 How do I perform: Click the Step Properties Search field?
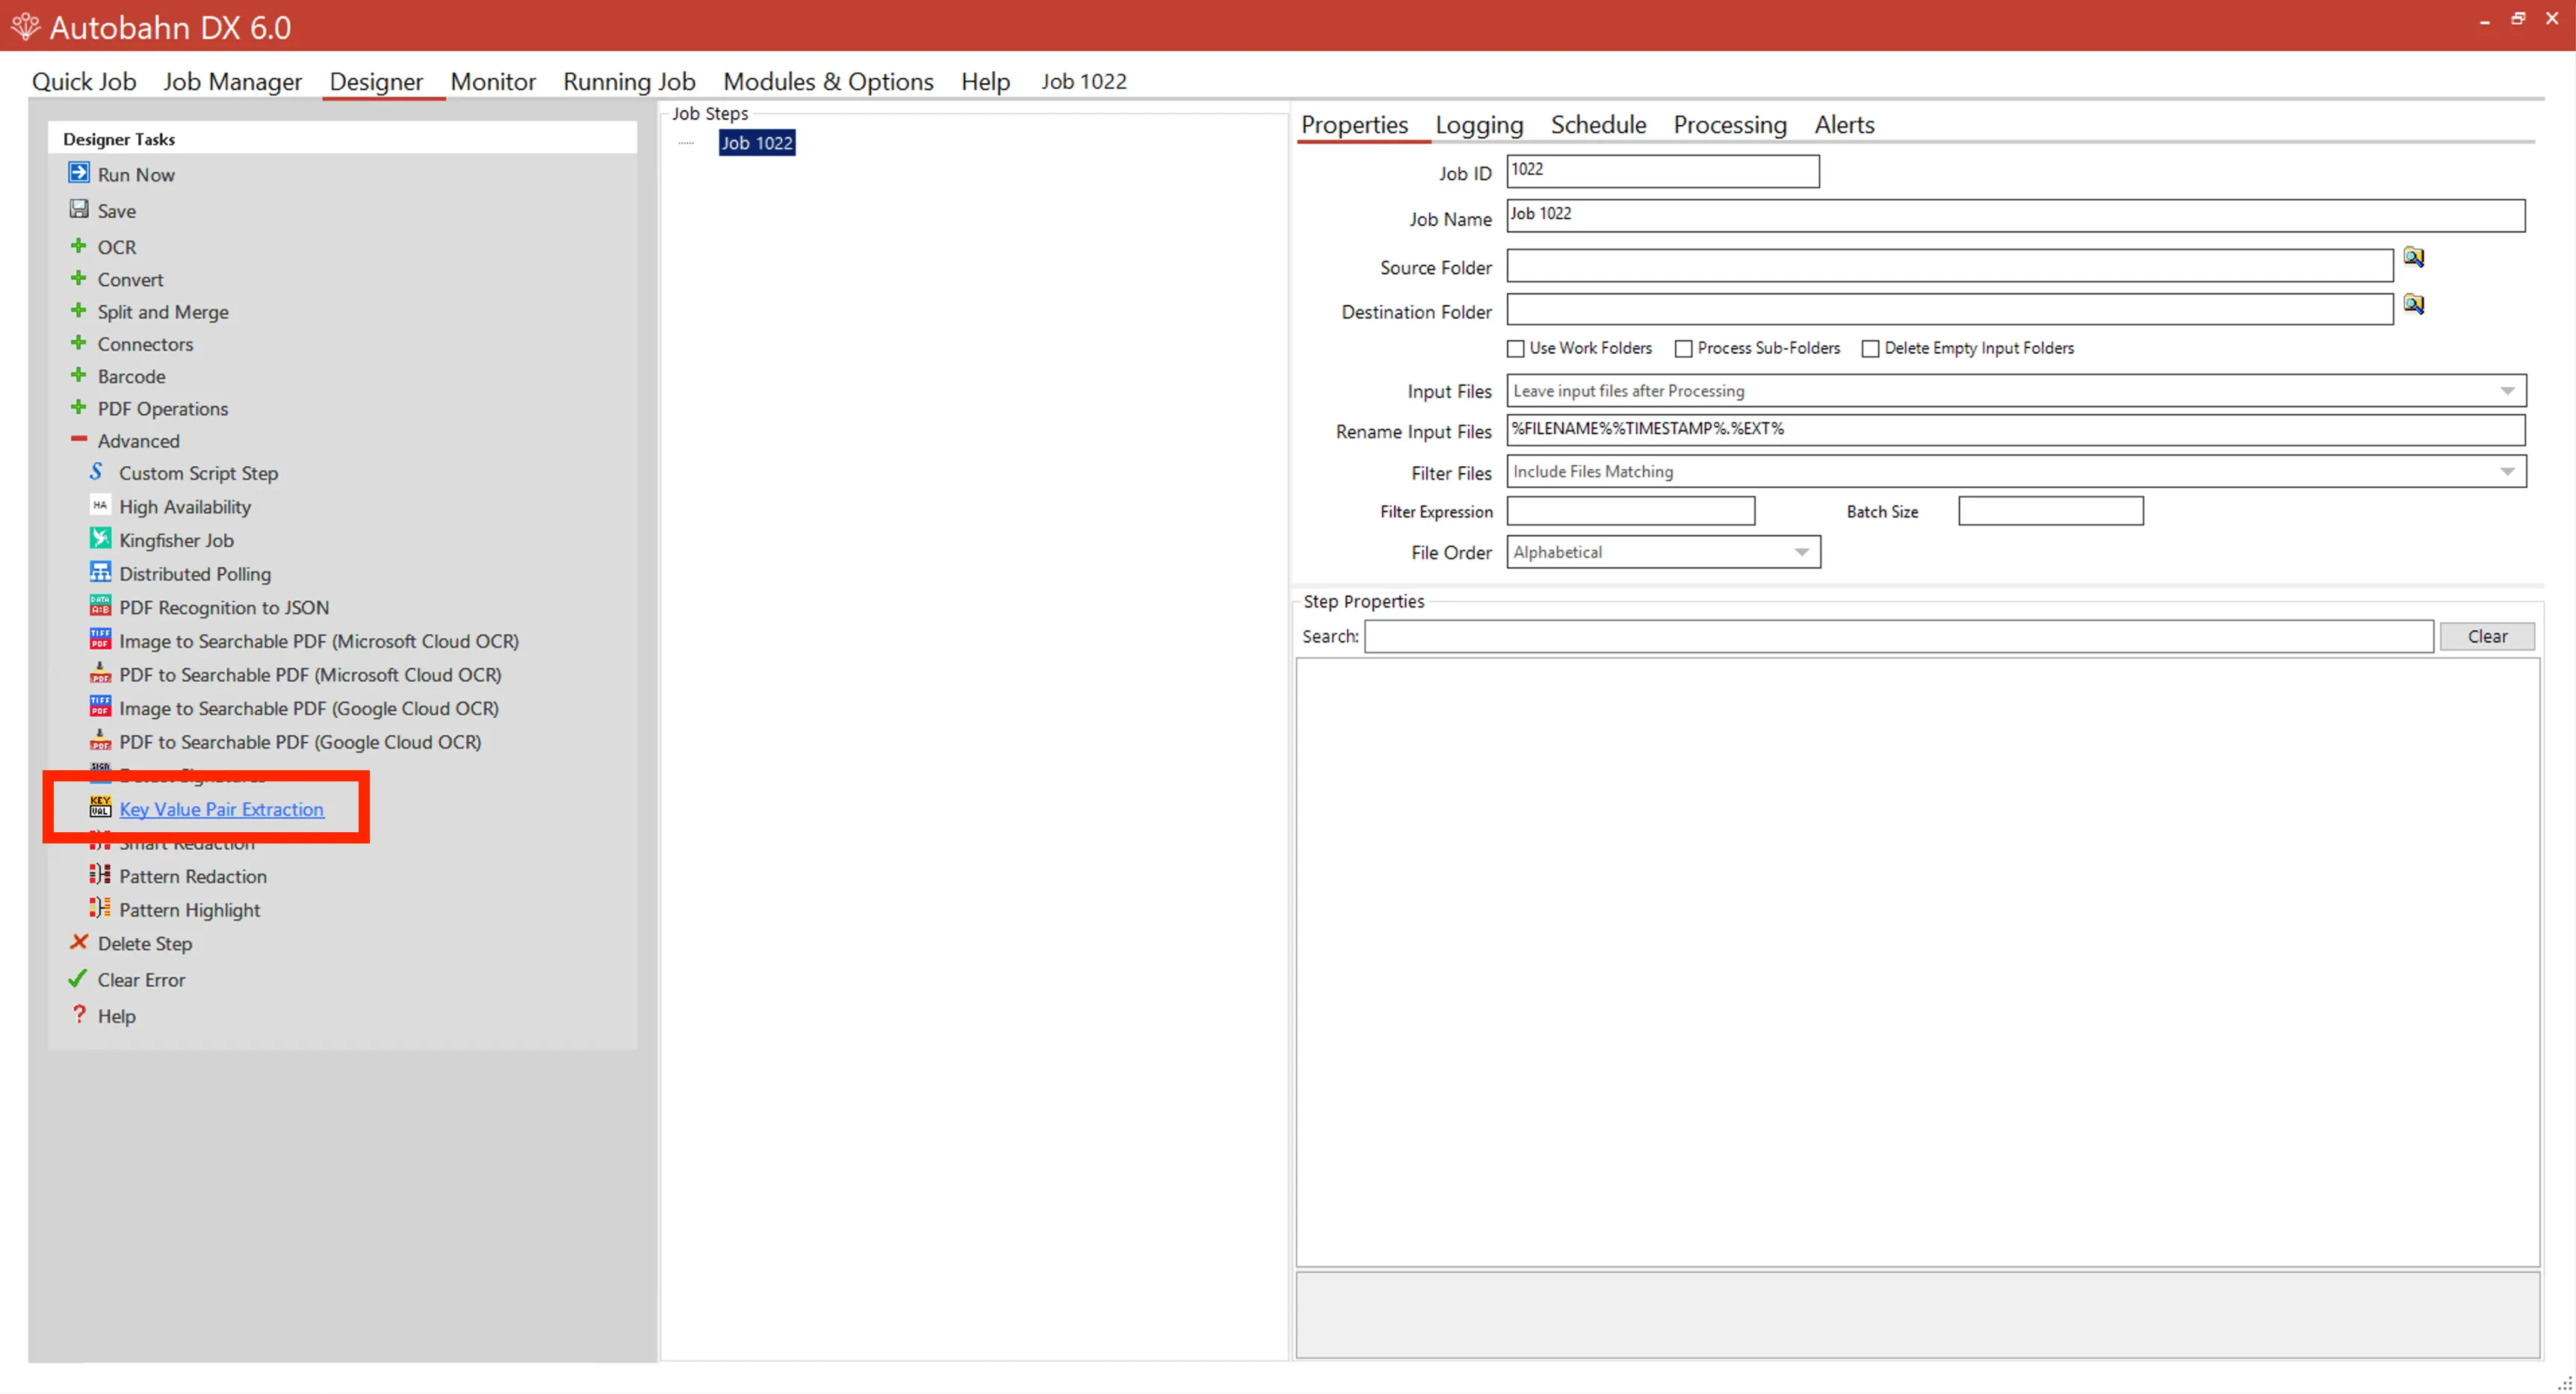[1899, 636]
